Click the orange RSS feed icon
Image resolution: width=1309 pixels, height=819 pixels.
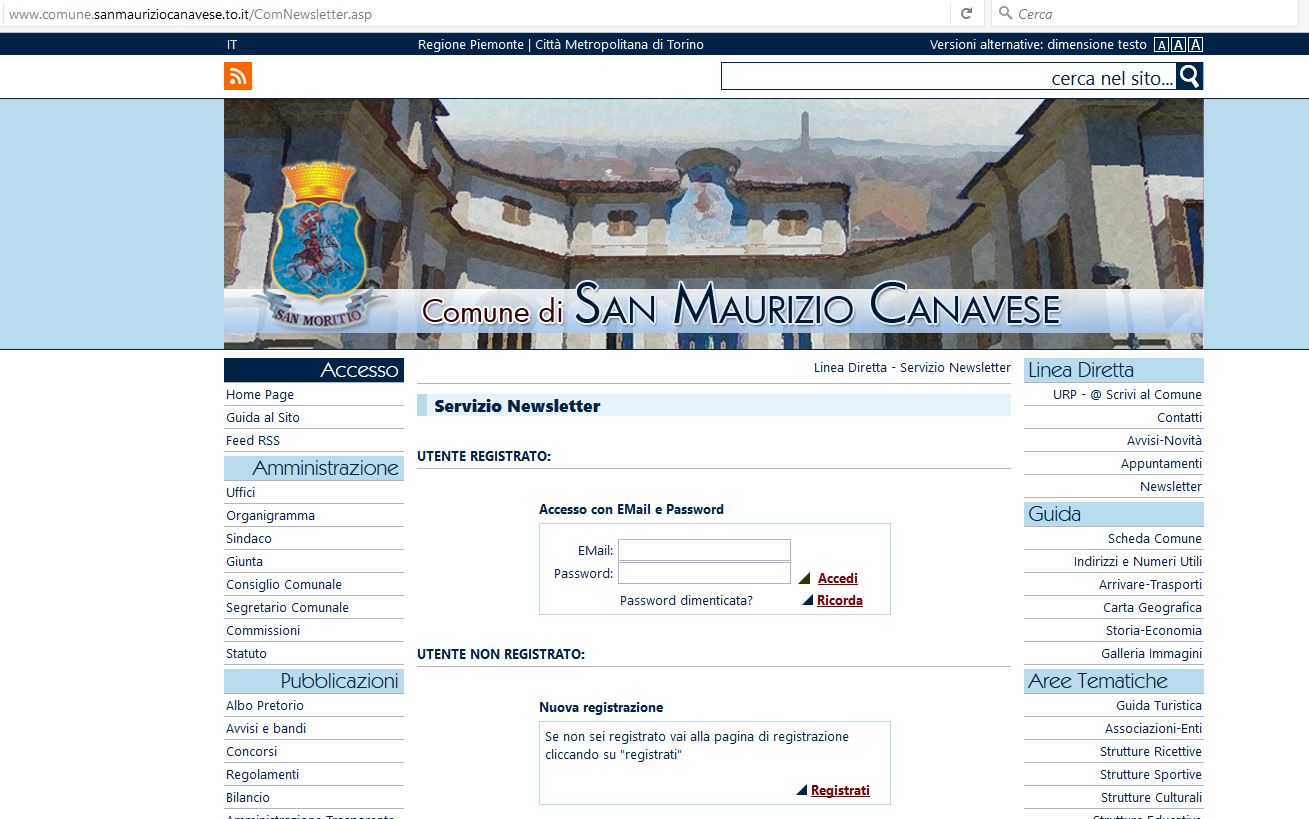tap(238, 76)
